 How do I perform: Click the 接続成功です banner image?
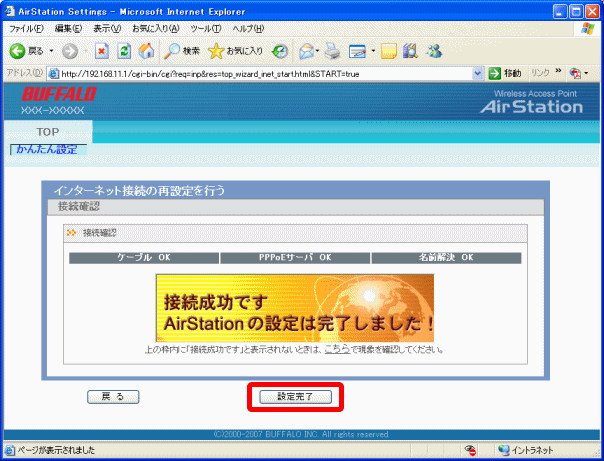pos(295,308)
